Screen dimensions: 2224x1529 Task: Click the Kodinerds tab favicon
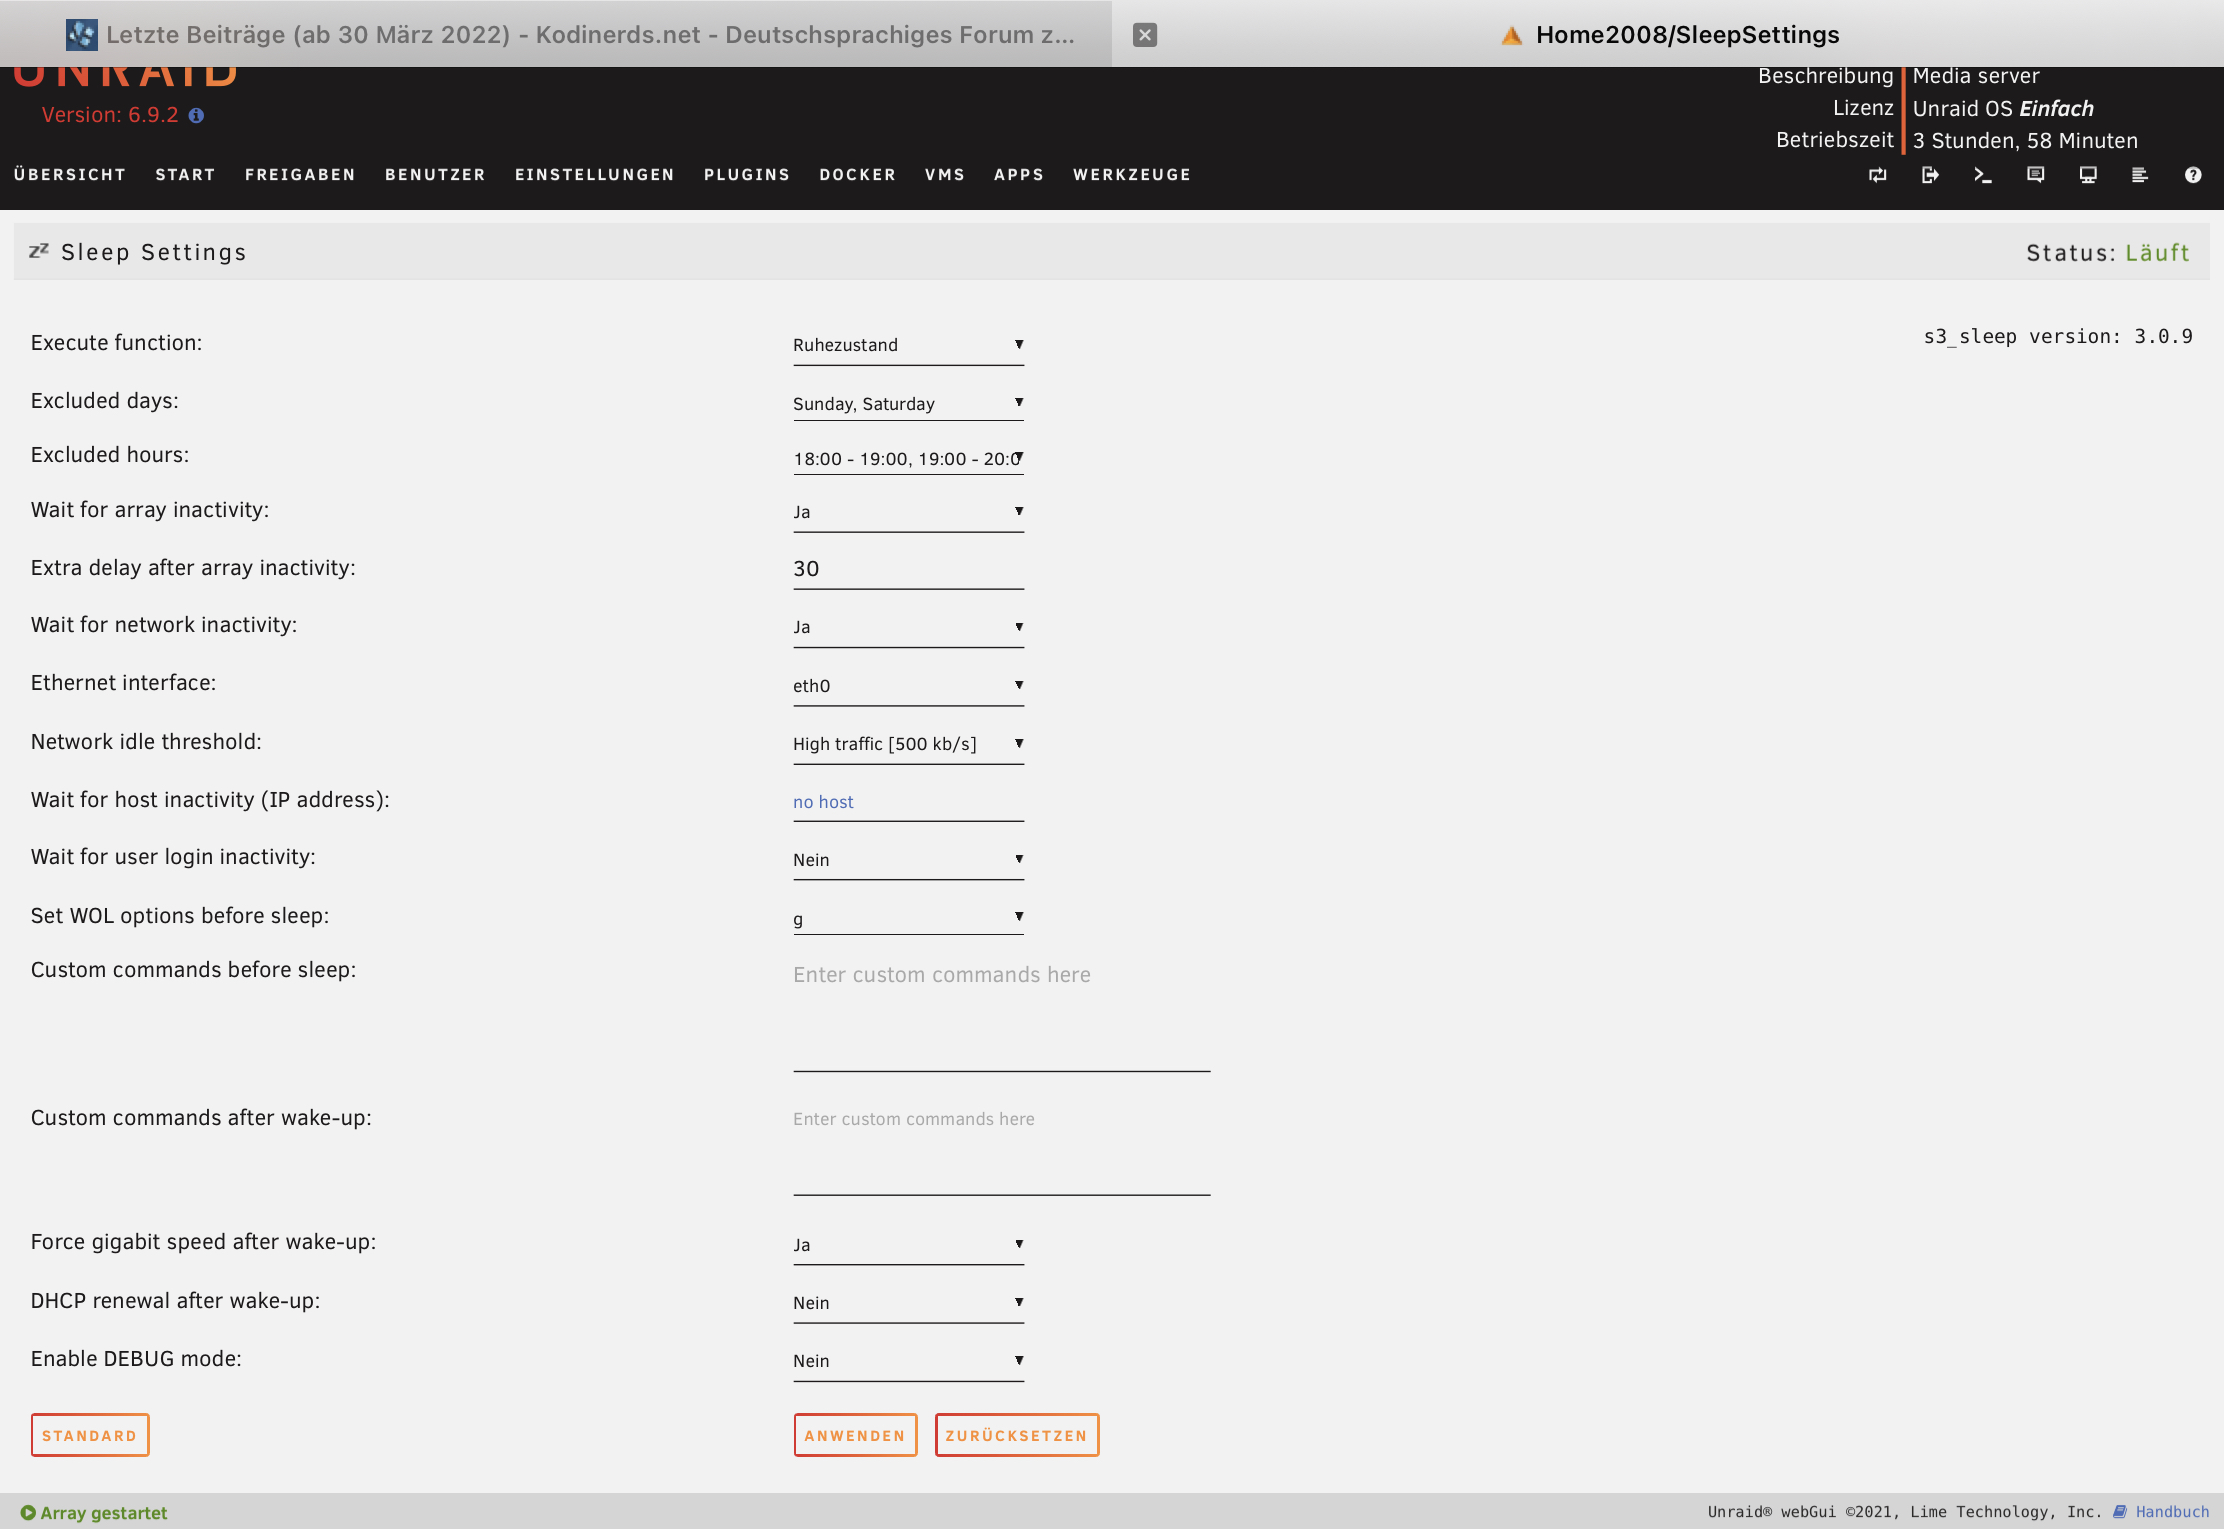[x=82, y=35]
